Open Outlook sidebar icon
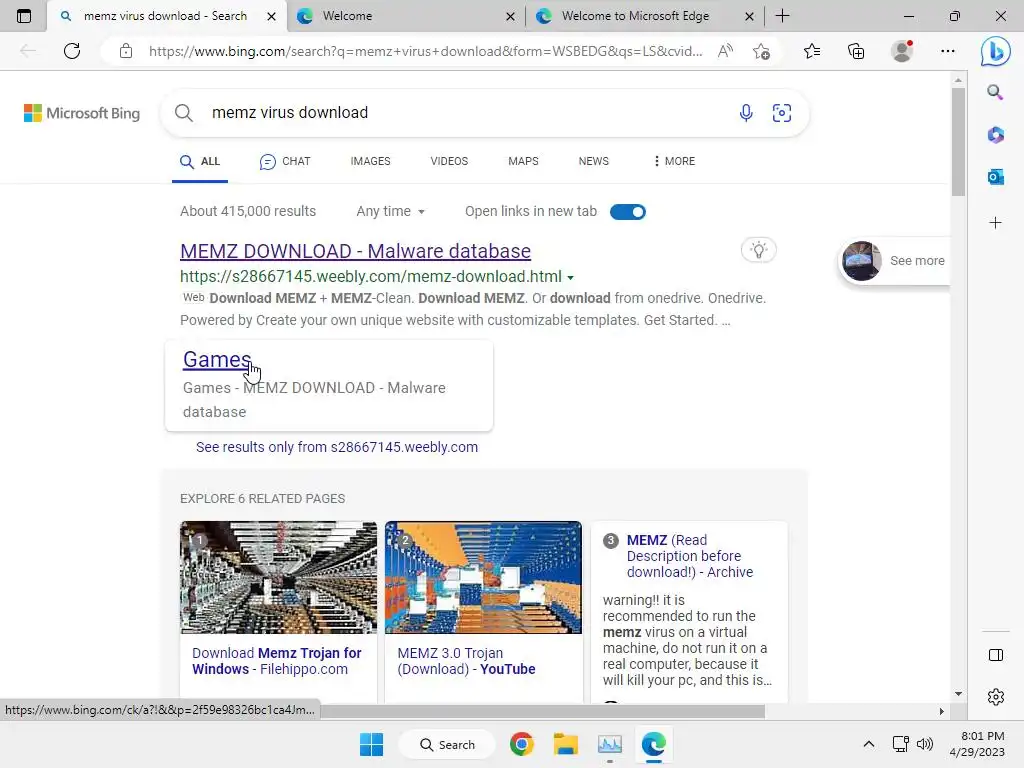Viewport: 1024px width, 768px height. (x=995, y=176)
